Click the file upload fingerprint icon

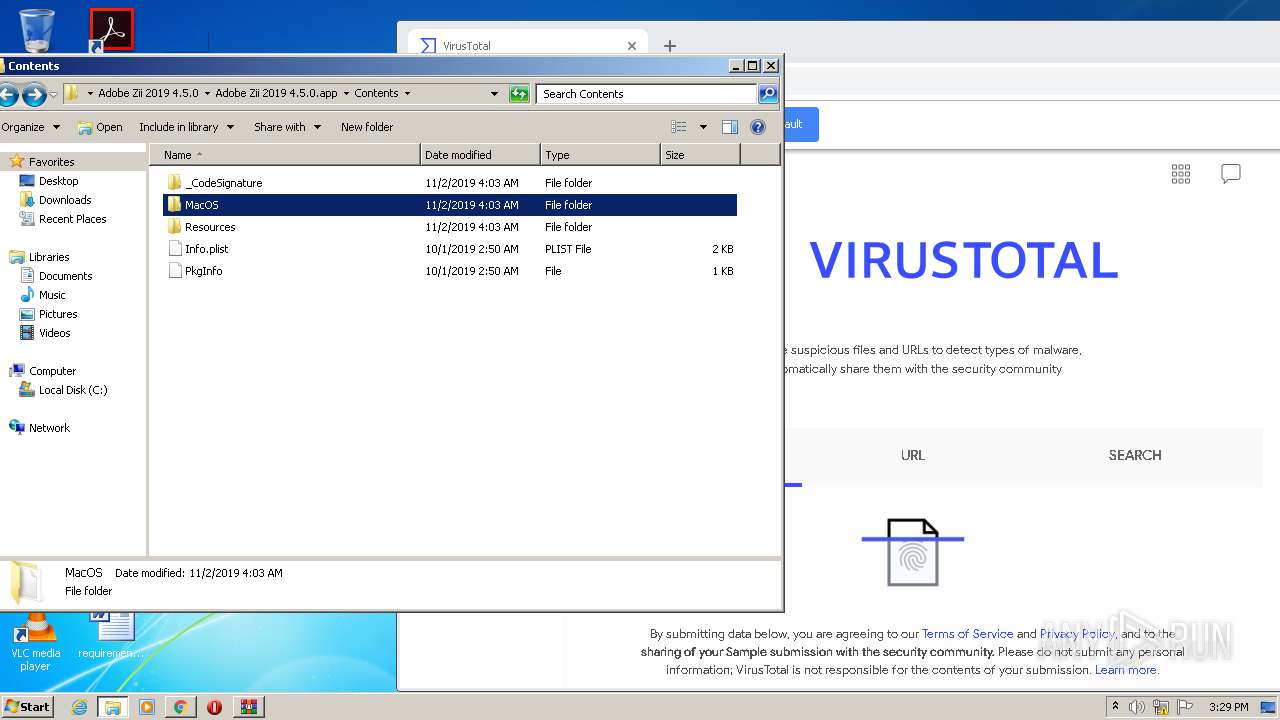tap(913, 552)
